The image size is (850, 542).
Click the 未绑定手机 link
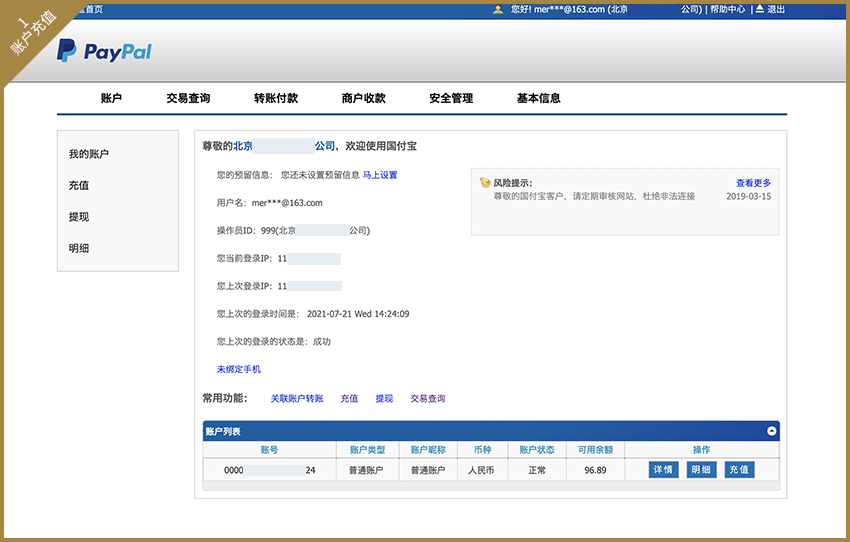click(239, 369)
